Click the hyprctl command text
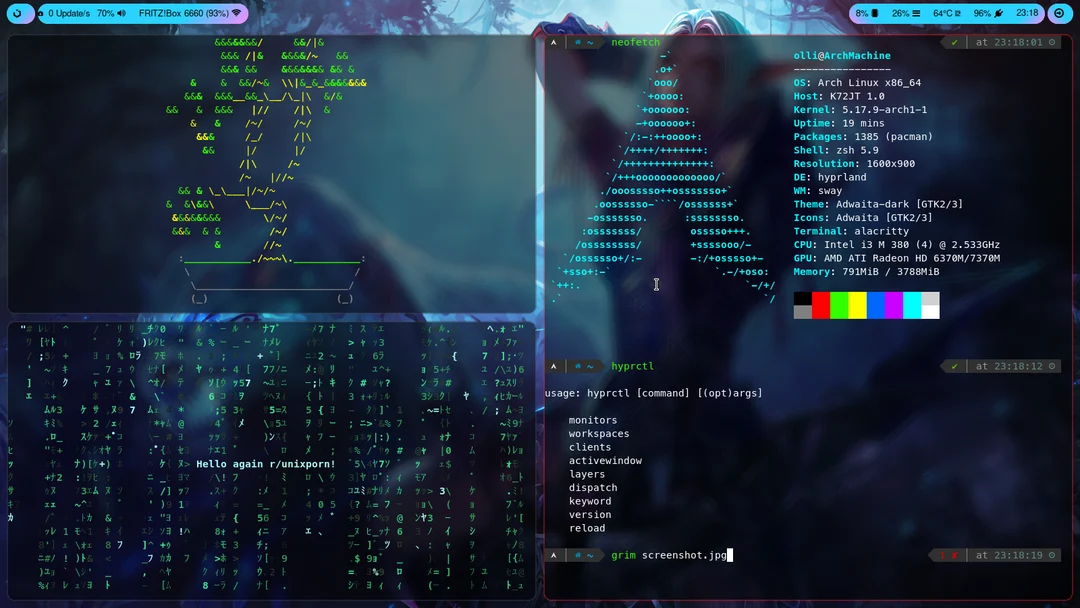 [632, 366]
